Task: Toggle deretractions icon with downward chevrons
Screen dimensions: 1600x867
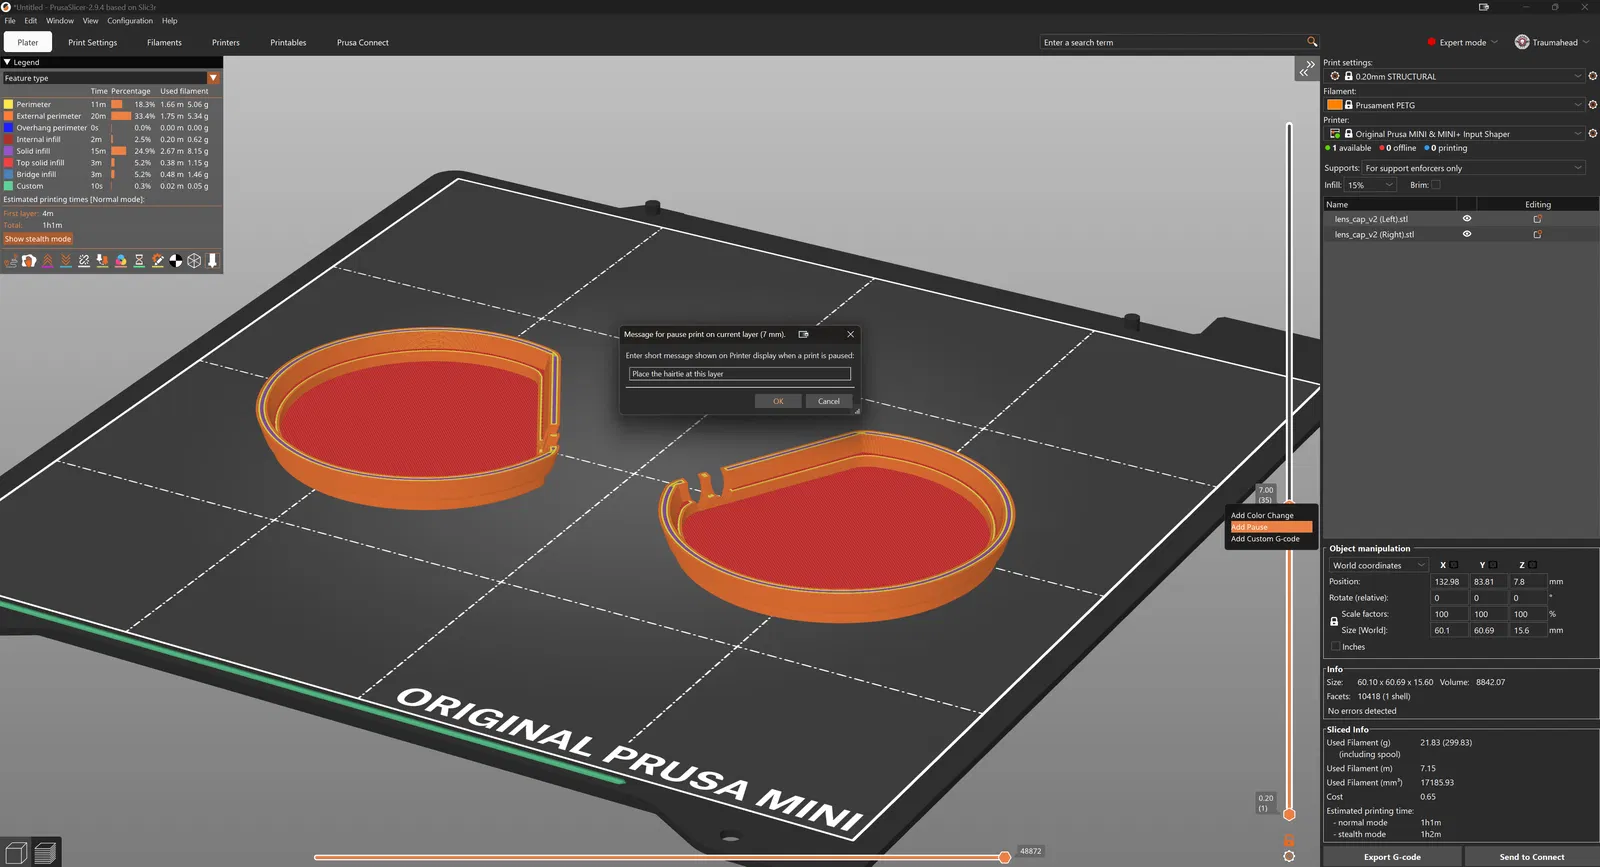Action: click(x=66, y=261)
